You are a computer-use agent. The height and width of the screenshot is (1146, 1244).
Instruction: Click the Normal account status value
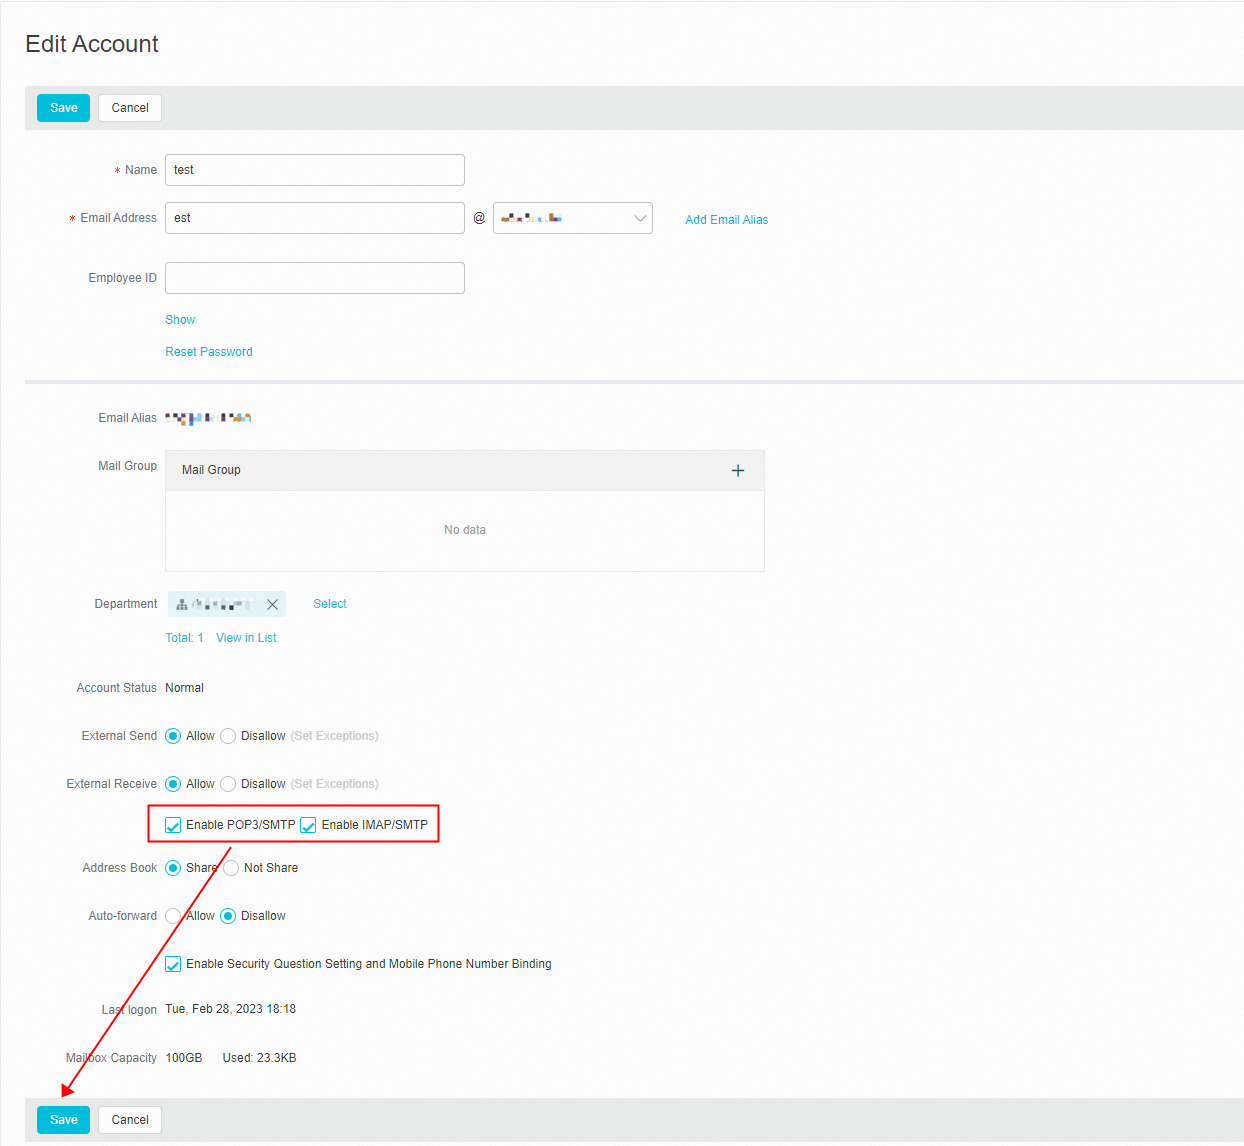tap(184, 688)
